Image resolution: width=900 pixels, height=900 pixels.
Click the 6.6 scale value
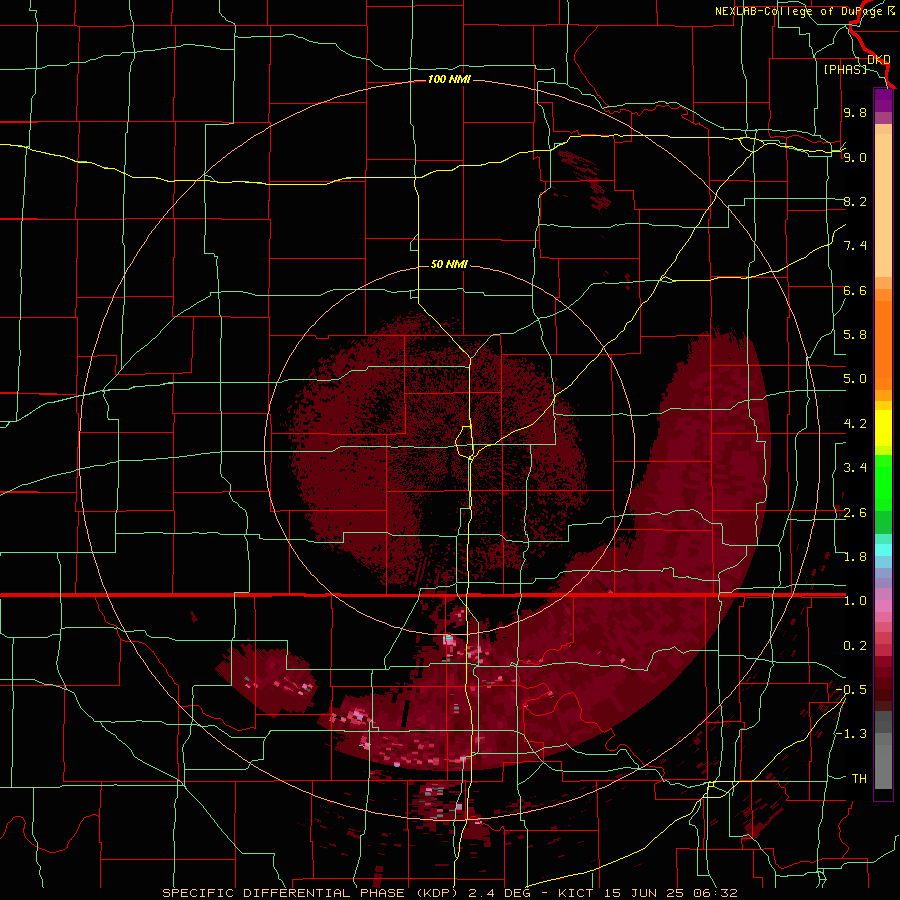click(x=855, y=290)
